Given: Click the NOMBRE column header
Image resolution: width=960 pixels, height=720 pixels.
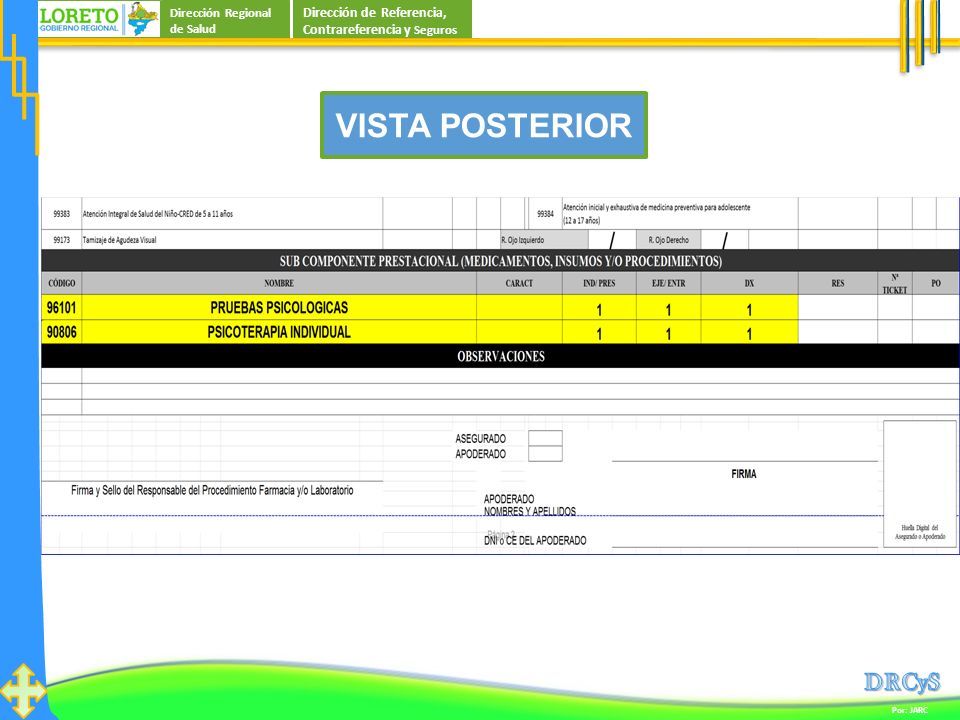Looking at the screenshot, I should tap(279, 283).
